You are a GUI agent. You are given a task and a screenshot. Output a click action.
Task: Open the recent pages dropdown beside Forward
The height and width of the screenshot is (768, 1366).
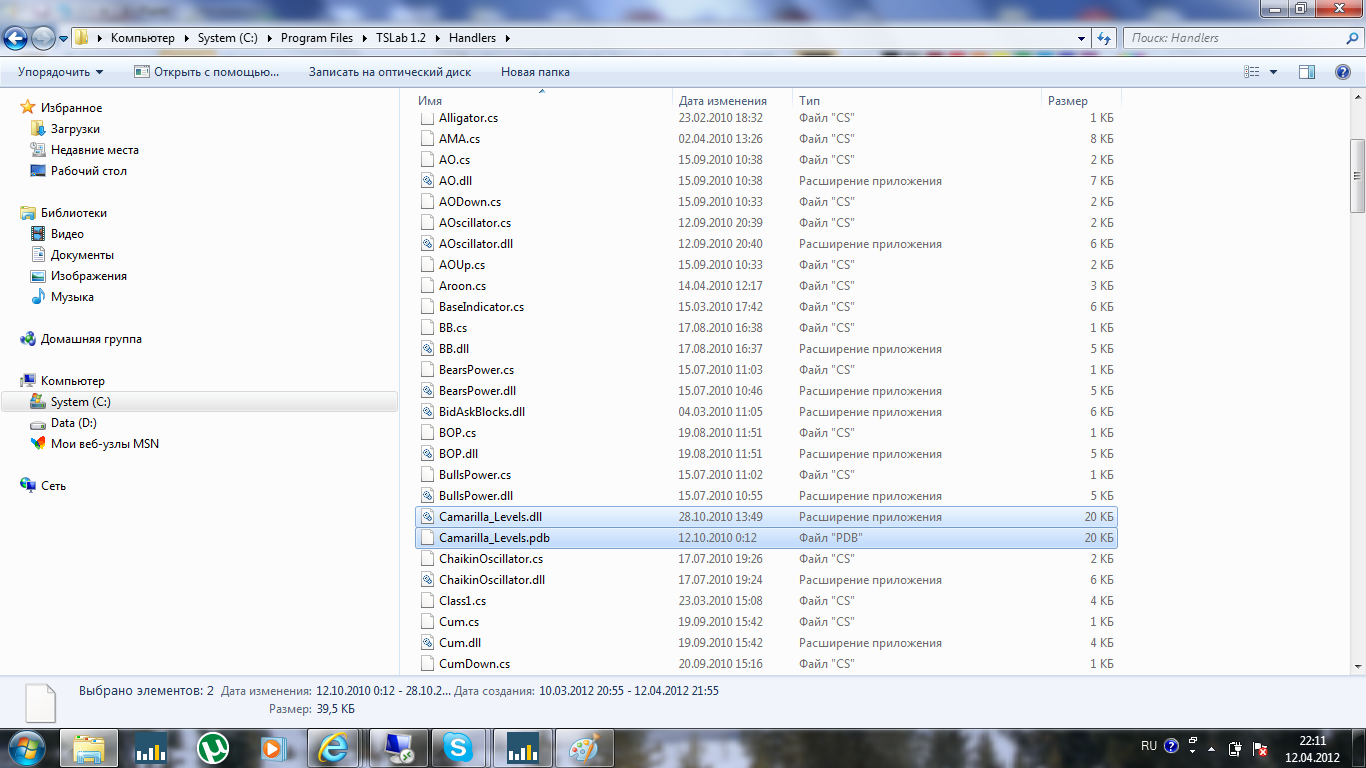tap(64, 38)
